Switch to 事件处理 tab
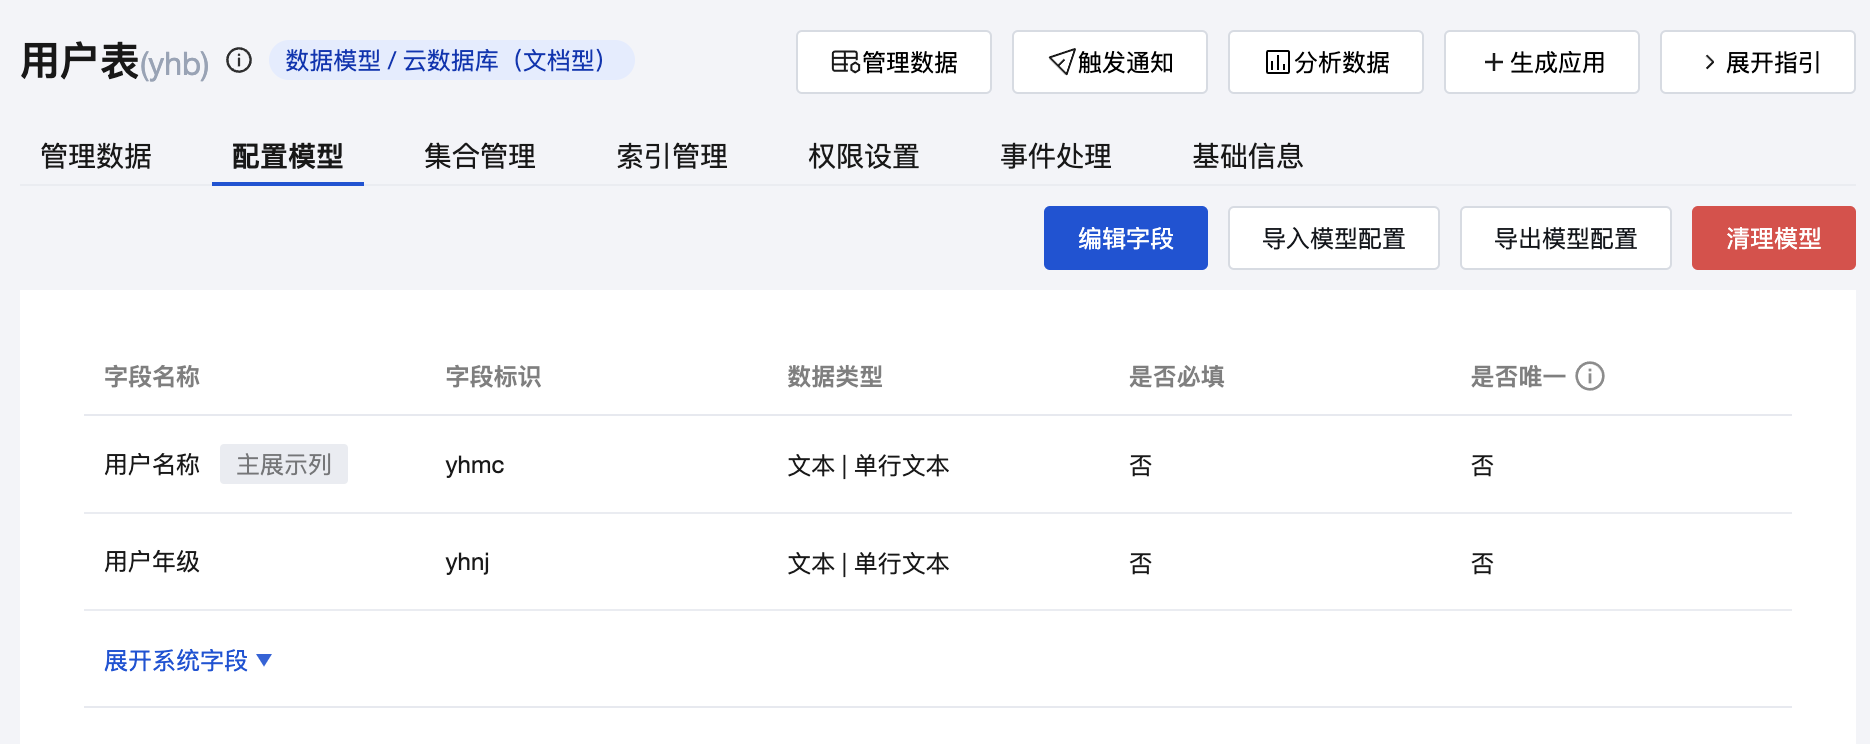Screen dimensions: 1870x744 click(x=1056, y=156)
